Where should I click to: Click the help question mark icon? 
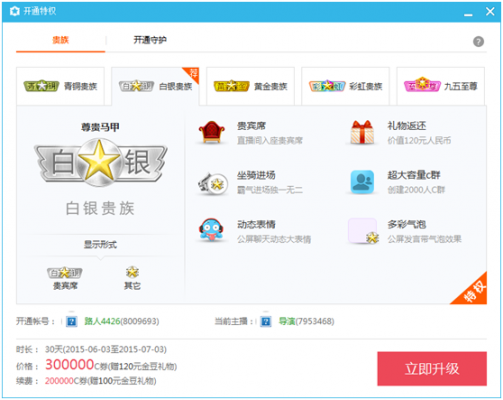(x=478, y=42)
